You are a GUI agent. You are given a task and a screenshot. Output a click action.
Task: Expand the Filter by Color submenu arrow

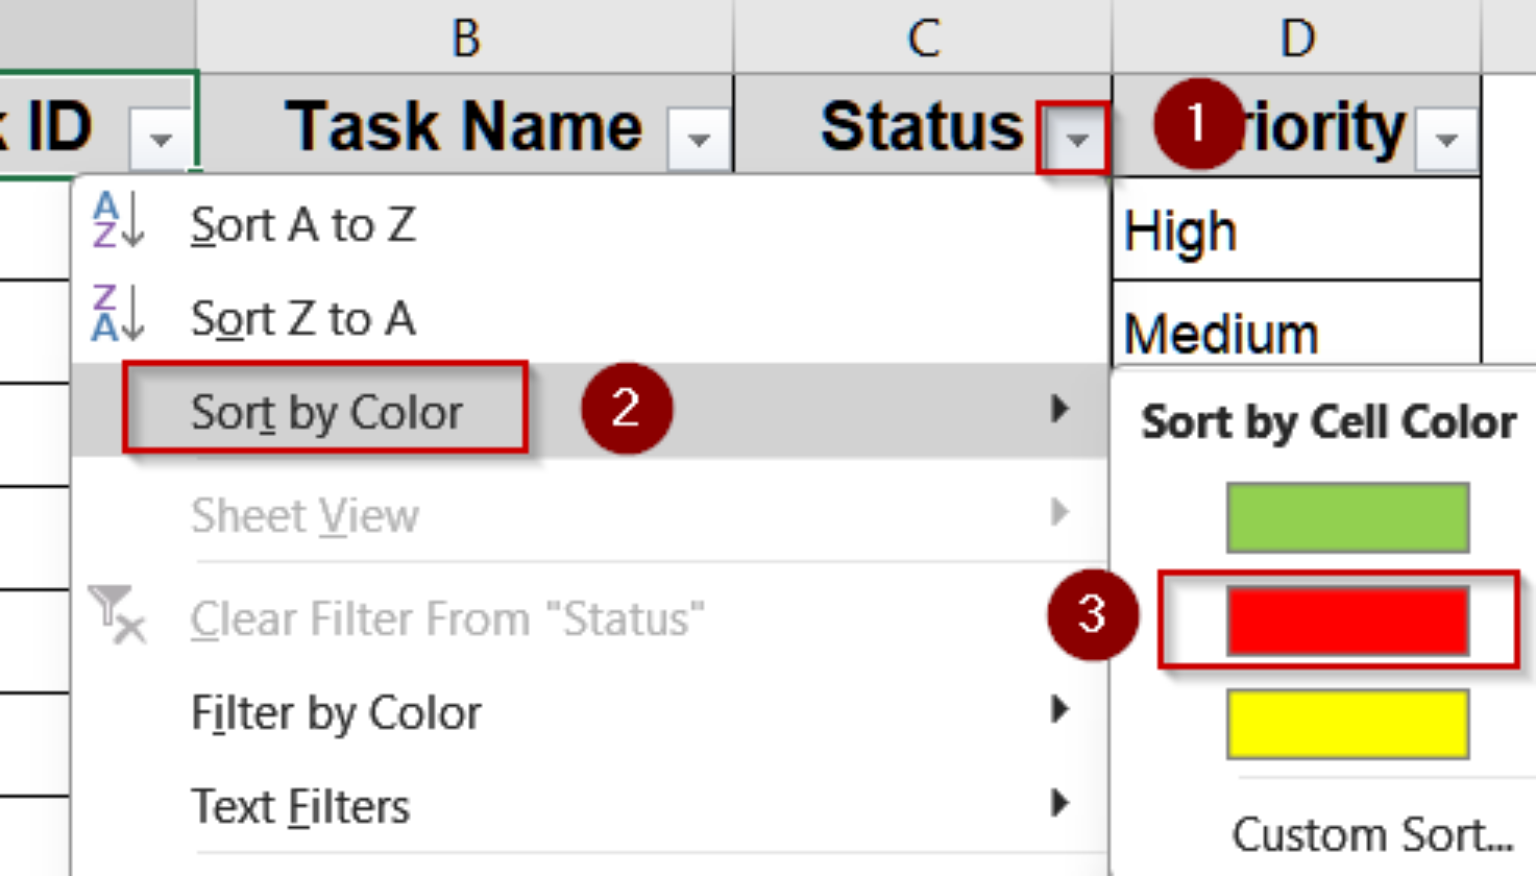pyautogui.click(x=1058, y=711)
